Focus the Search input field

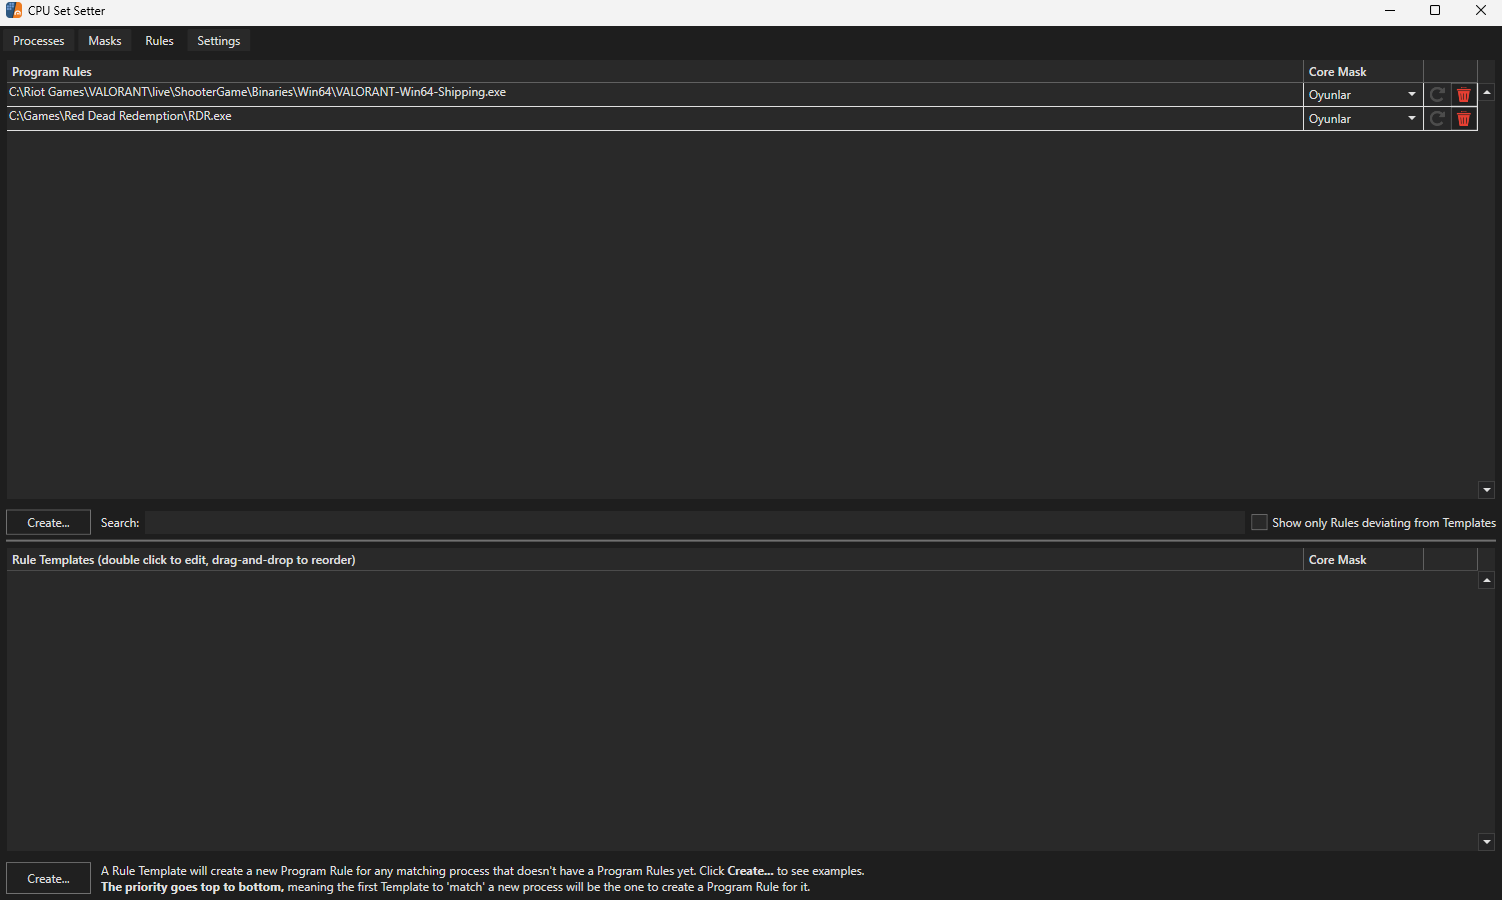pos(695,522)
